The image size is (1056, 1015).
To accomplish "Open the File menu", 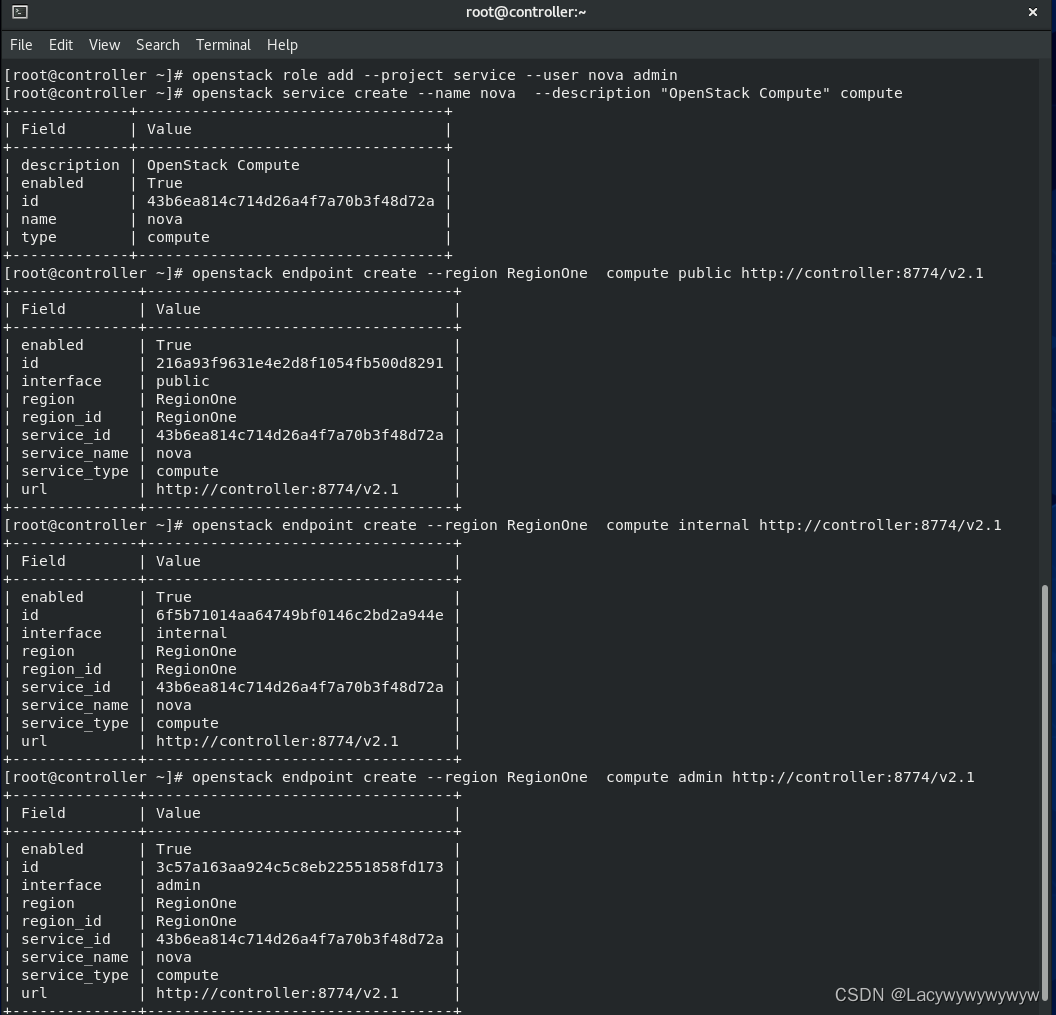I will 20,45.
